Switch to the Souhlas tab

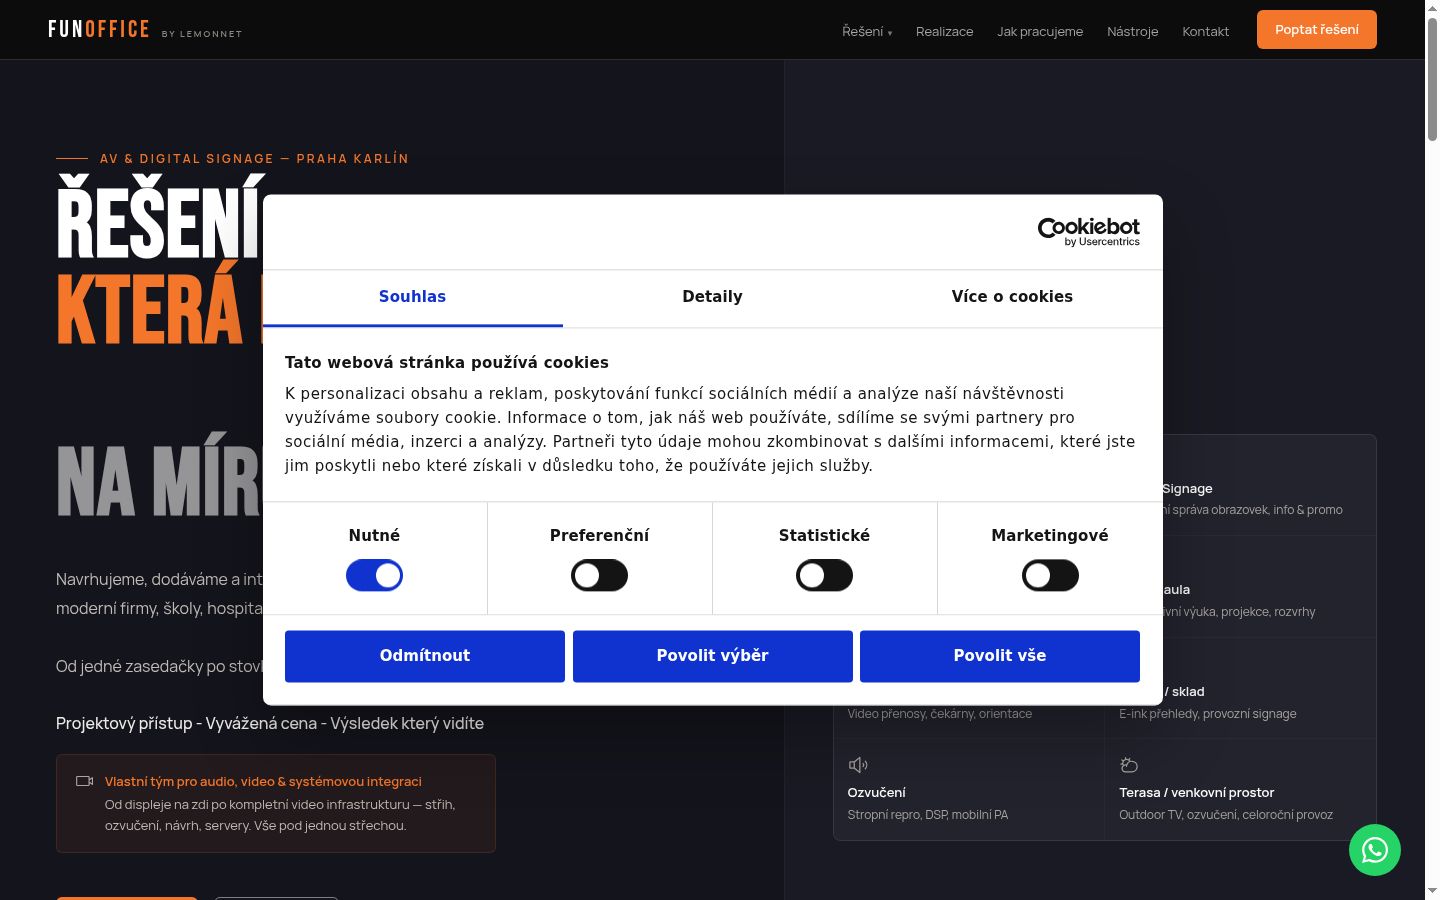(412, 297)
